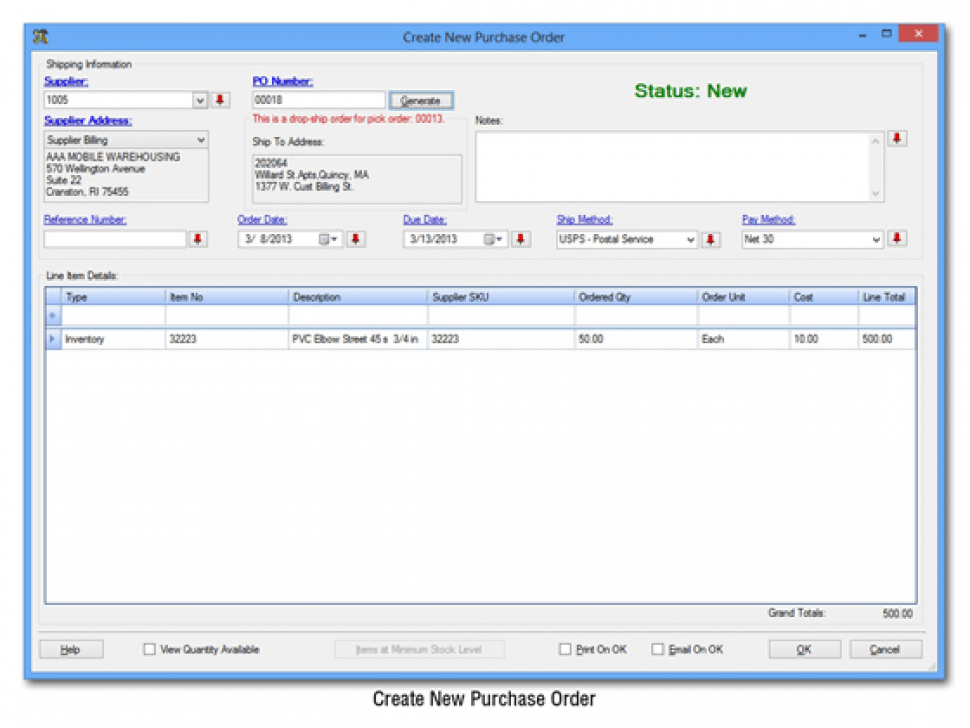The width and height of the screenshot is (970, 728).
Task: Enable Email On OK checkbox
Action: [x=658, y=649]
